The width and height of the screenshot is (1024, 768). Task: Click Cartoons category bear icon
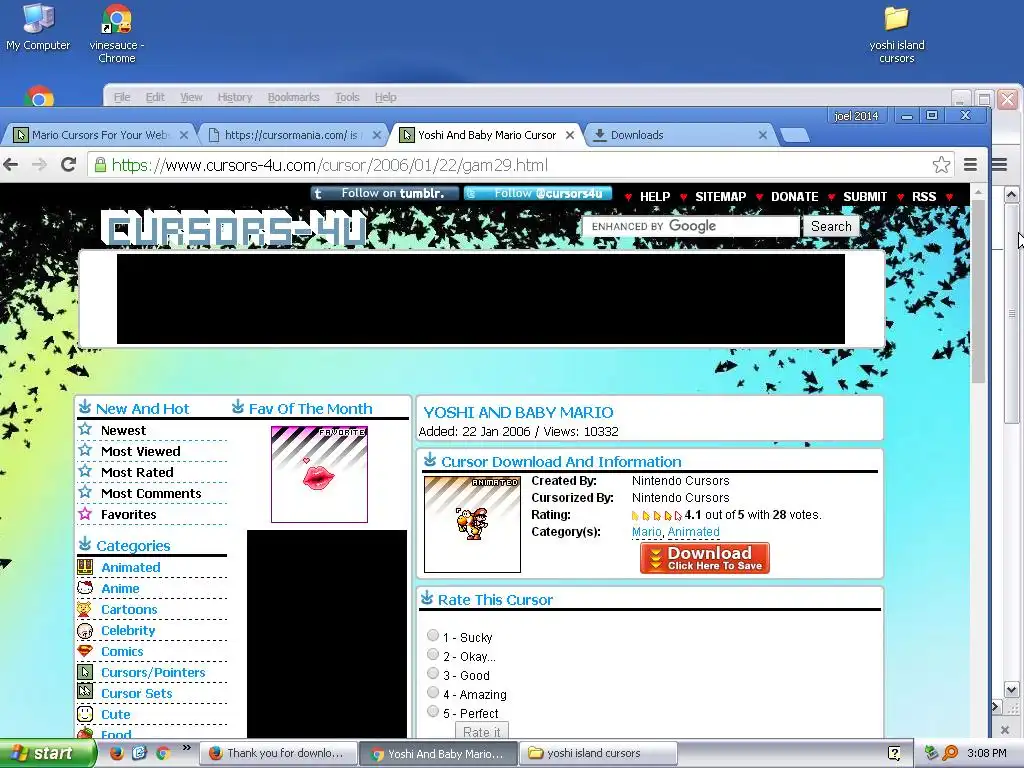point(85,609)
